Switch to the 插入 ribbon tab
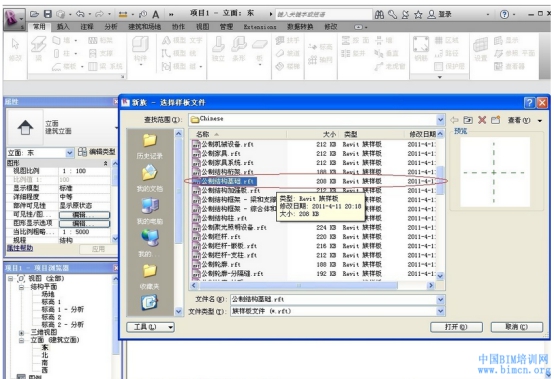554x379 pixels. 63,26
